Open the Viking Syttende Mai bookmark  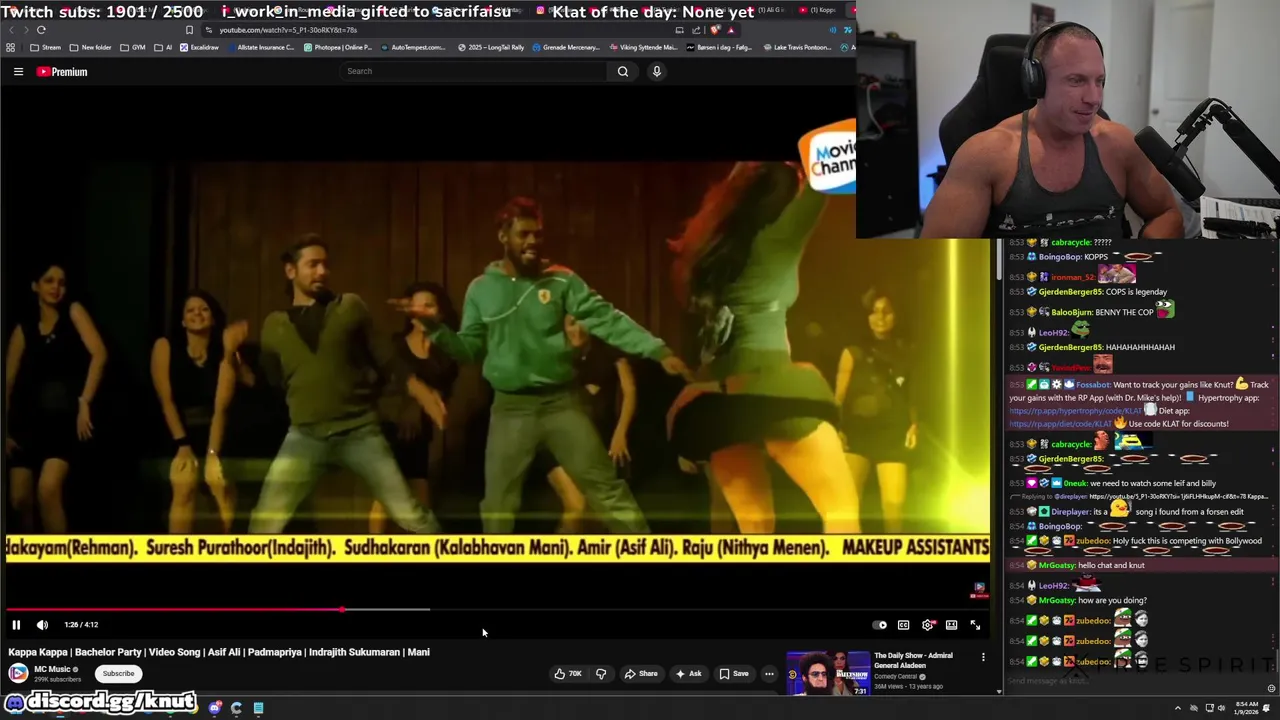643,47
